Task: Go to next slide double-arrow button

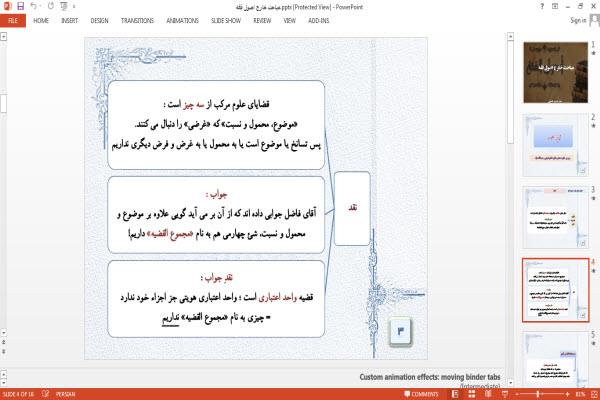Action: [x=3, y=351]
